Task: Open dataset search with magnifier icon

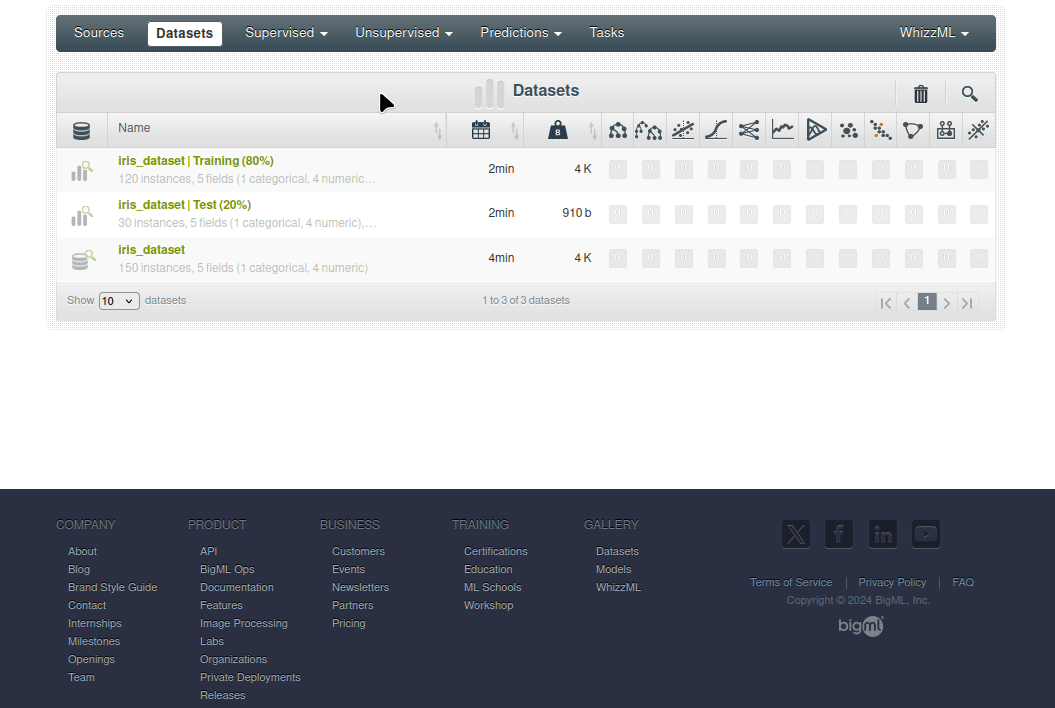Action: point(969,94)
